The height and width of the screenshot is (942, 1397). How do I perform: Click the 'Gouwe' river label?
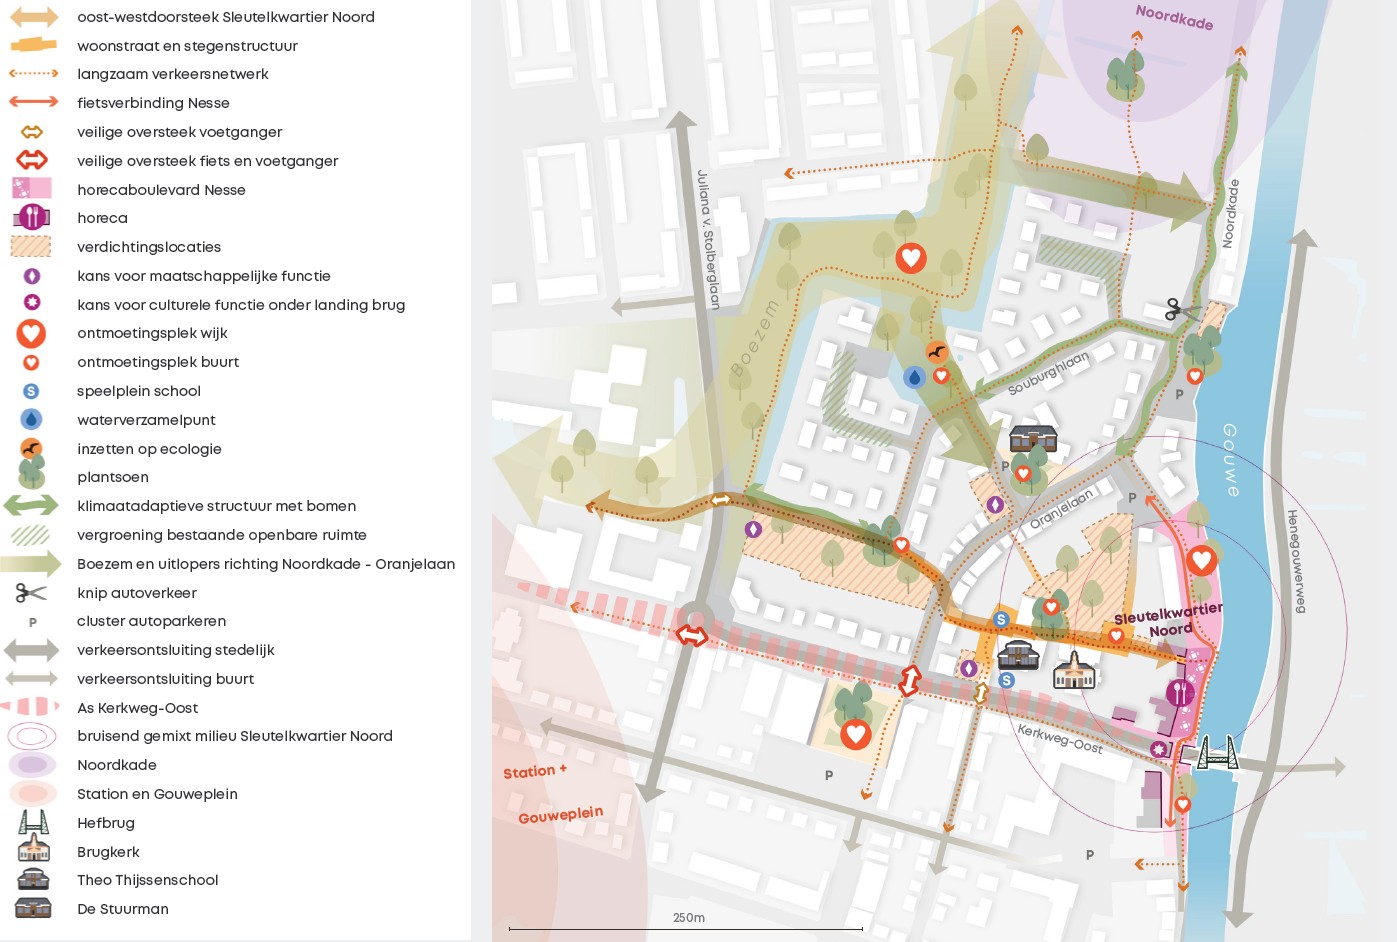tap(1231, 460)
